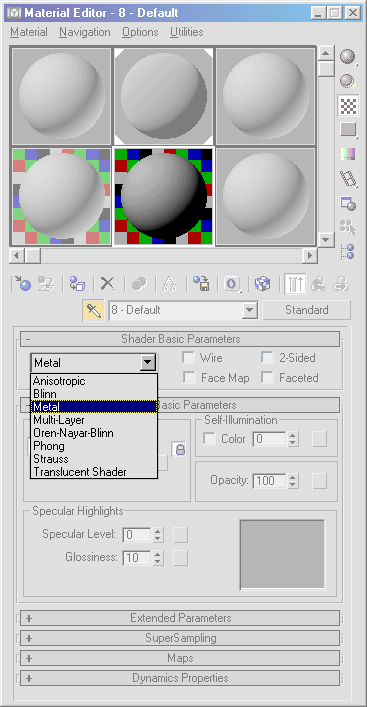Click the Reset Map/Mtl delete icon

107,284
